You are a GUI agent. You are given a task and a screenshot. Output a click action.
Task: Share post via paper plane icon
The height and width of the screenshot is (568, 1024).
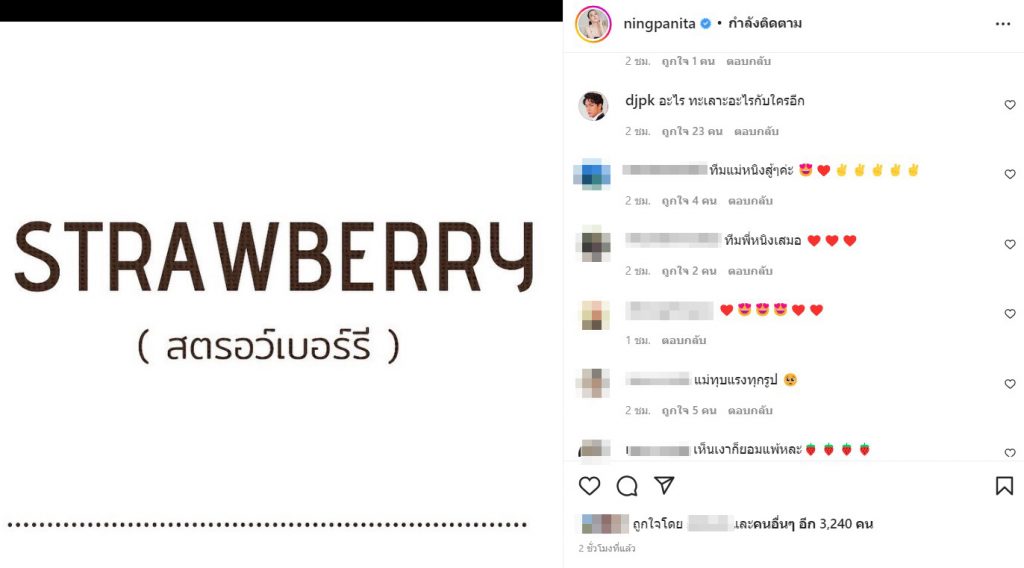664,485
